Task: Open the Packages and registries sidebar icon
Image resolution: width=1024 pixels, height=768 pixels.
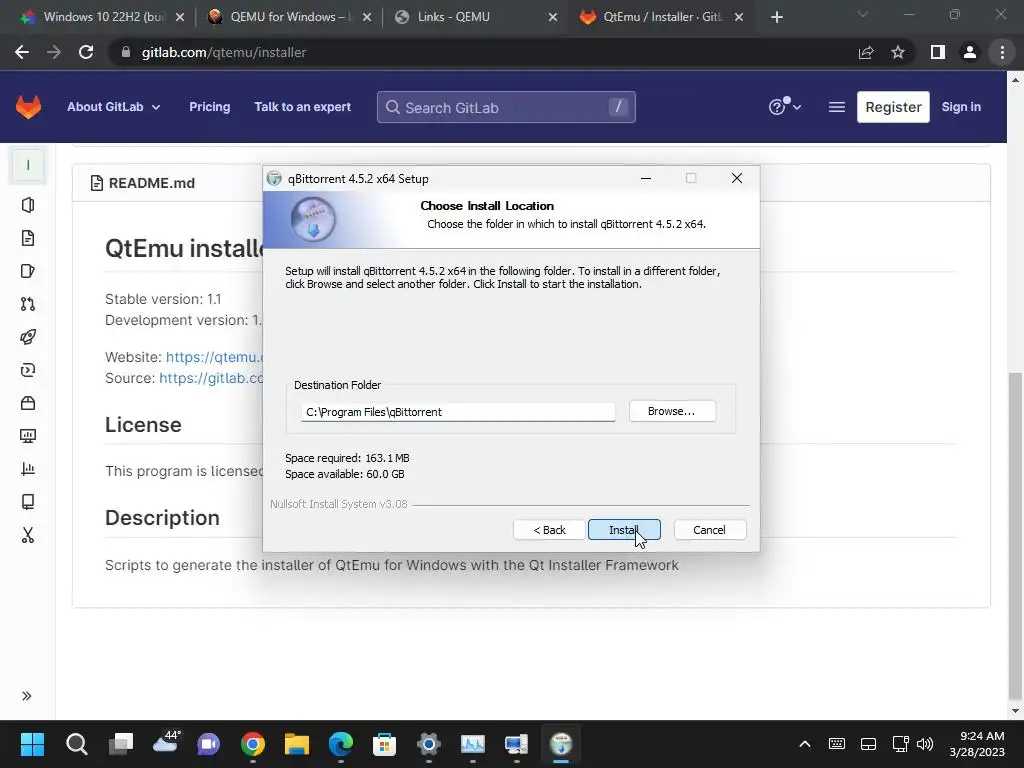Action: (x=27, y=403)
